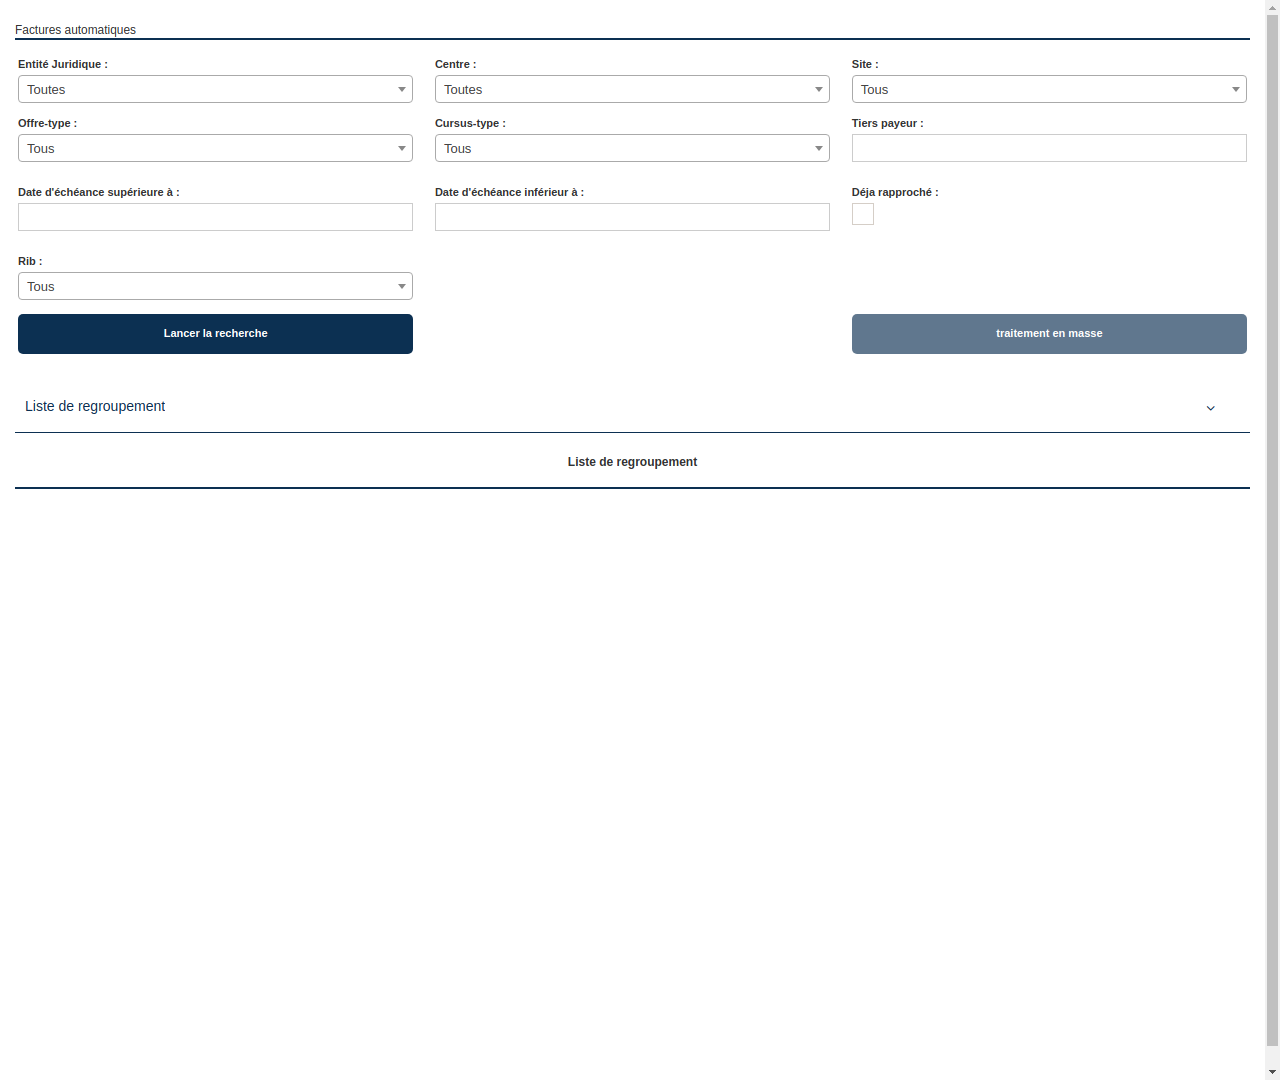Screen dimensions: 1280x1080
Task: Open the Cursus-type dropdown
Action: click(632, 148)
